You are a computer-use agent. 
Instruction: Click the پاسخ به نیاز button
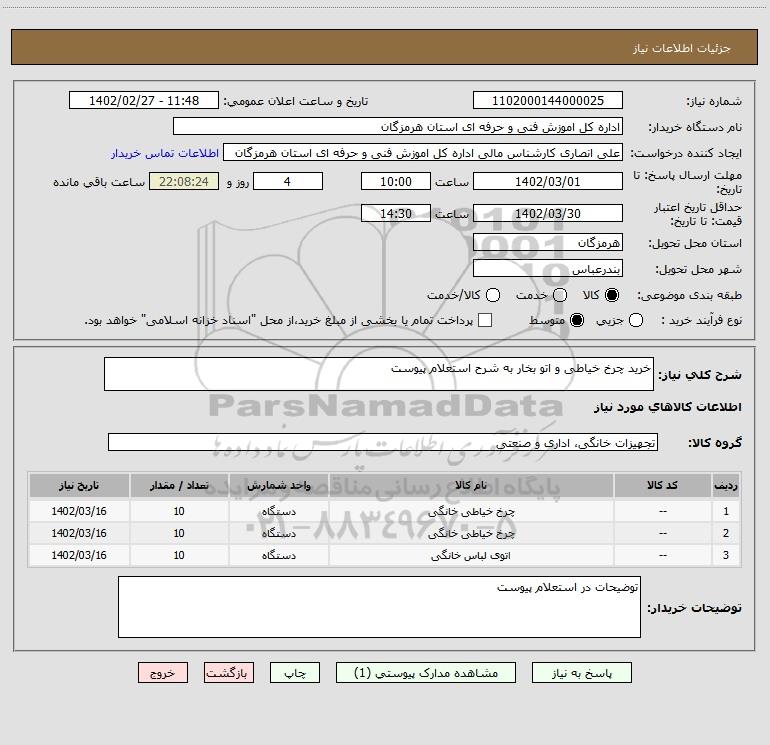(582, 673)
